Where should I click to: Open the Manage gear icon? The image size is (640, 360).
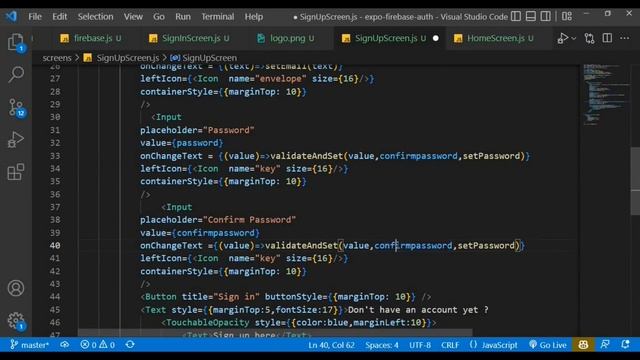point(16,321)
